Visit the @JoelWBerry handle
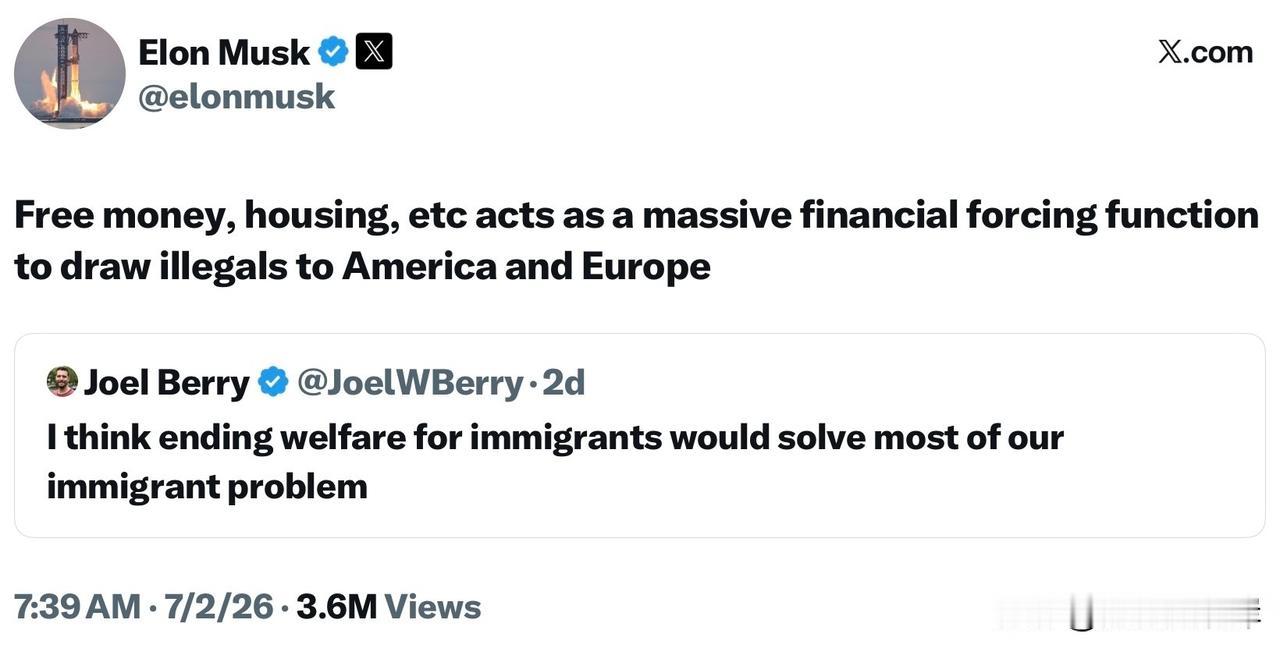Viewport: 1280px width, 648px height. 410,382
